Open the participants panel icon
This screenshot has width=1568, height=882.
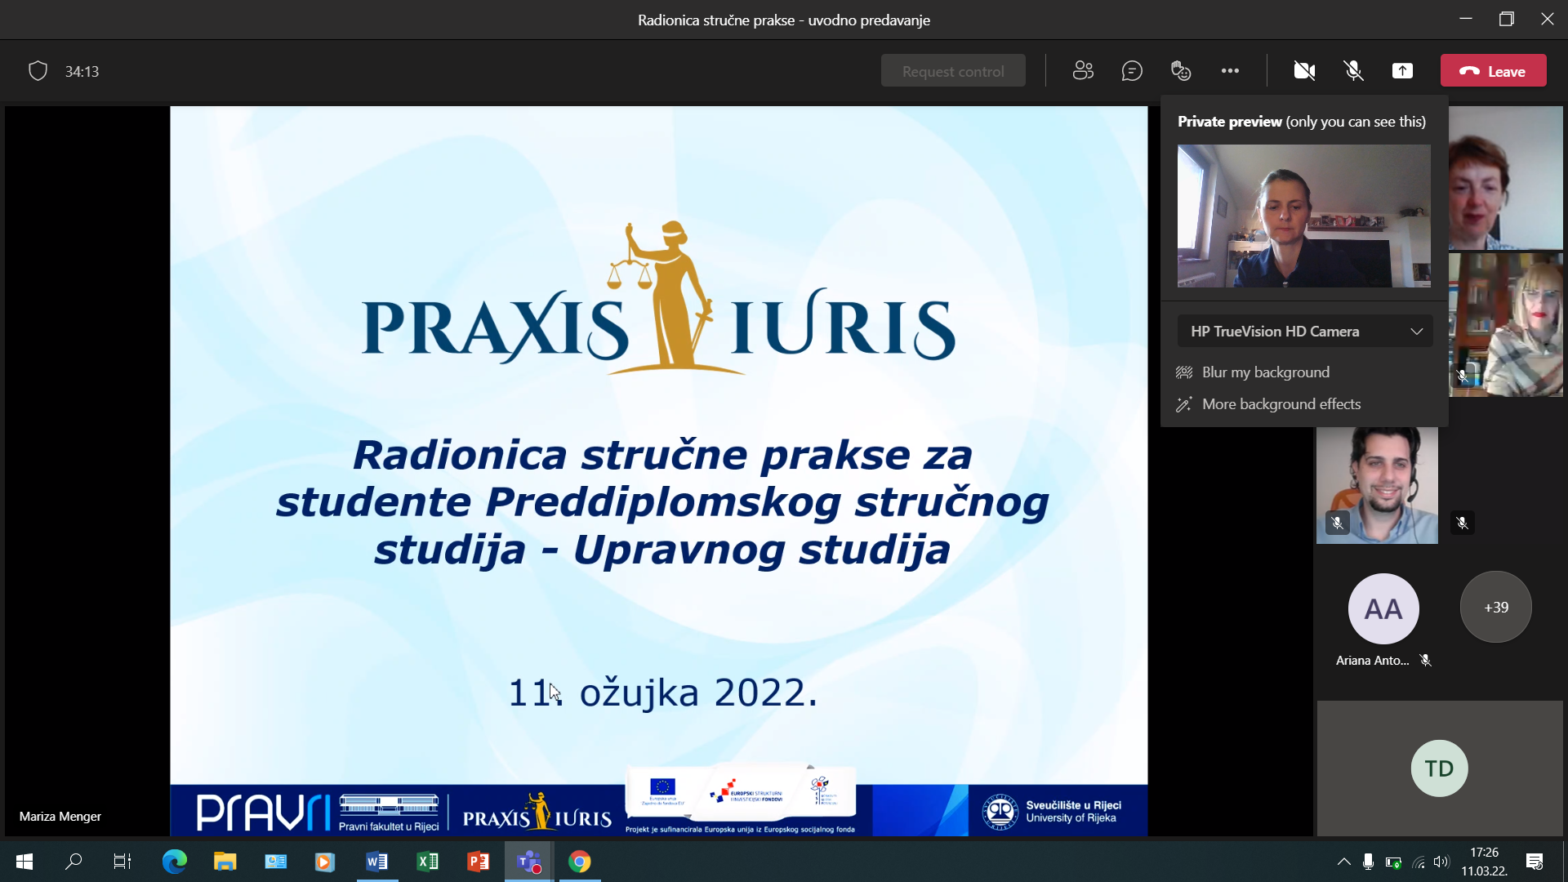pyautogui.click(x=1083, y=71)
